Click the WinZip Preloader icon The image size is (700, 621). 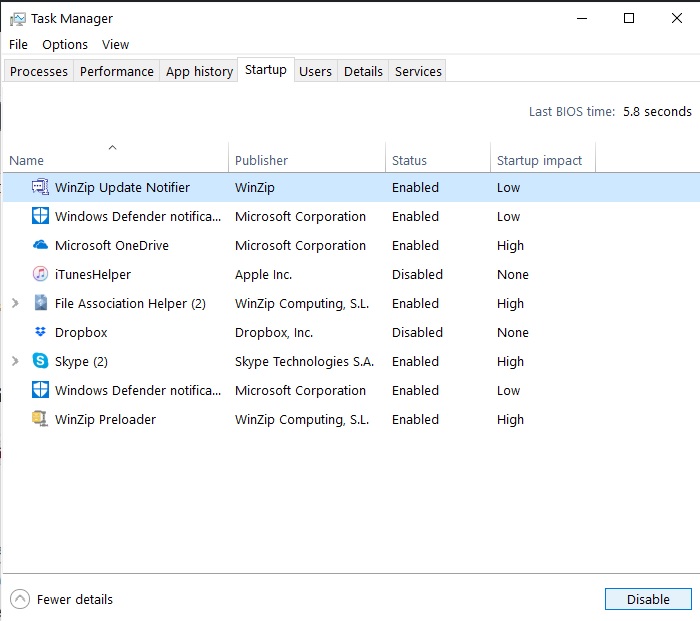click(x=40, y=419)
